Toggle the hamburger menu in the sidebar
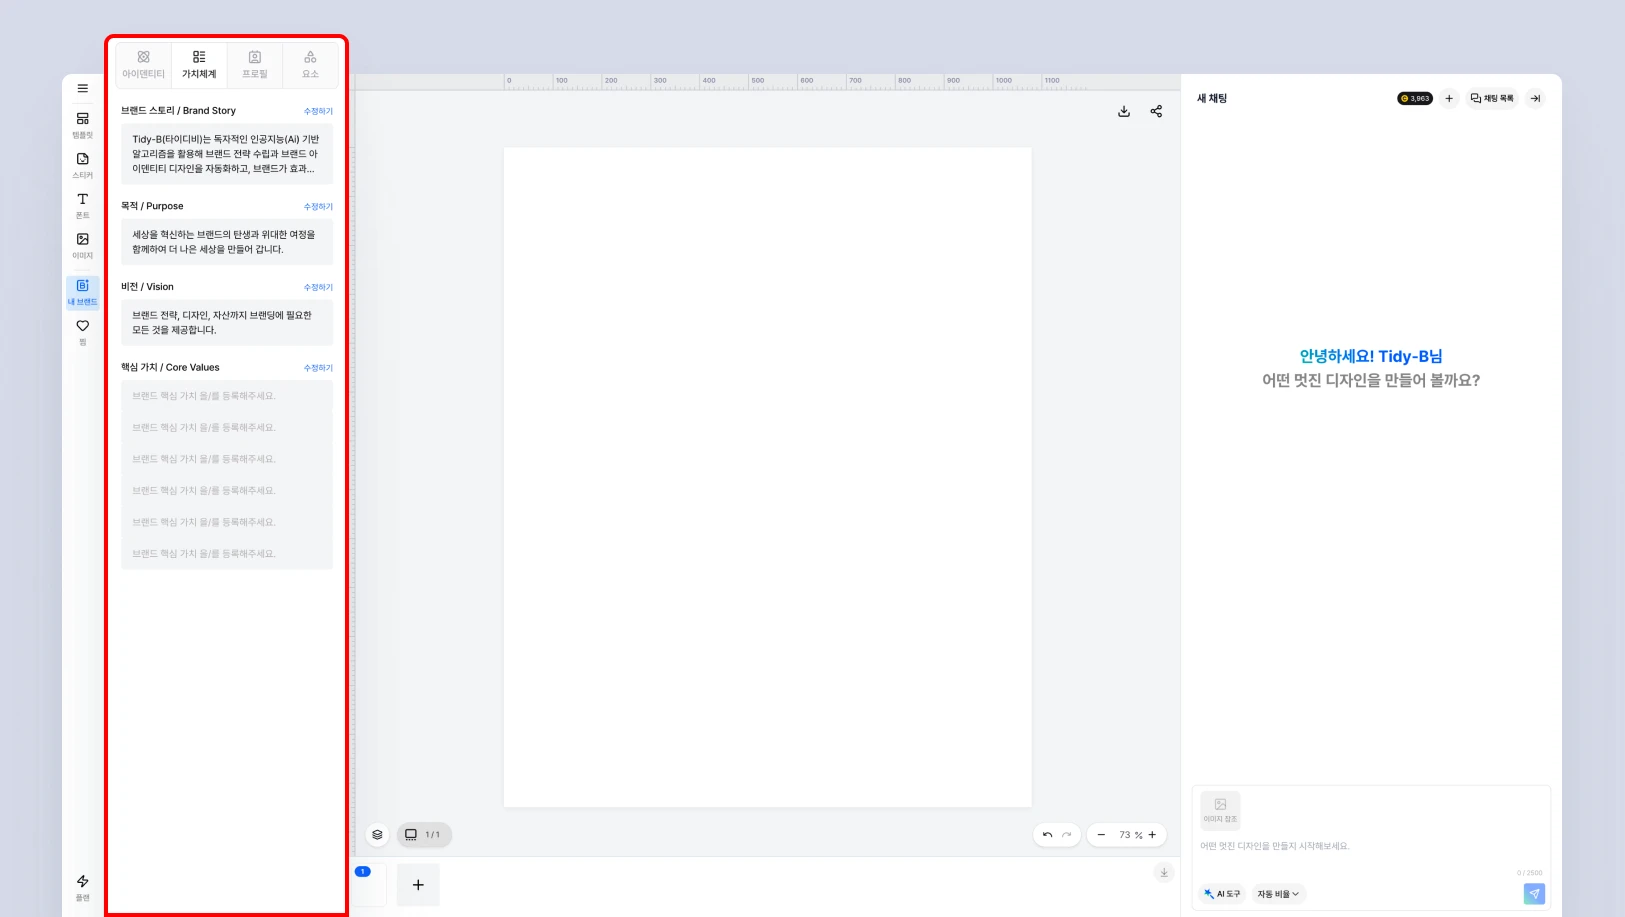Image resolution: width=1625 pixels, height=917 pixels. (x=82, y=88)
